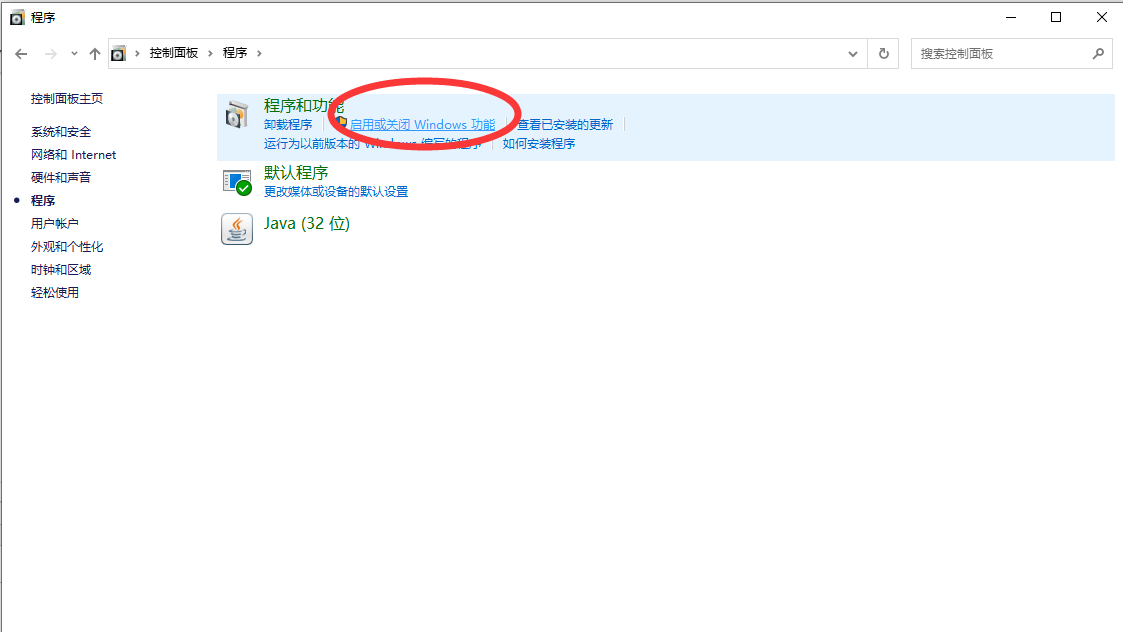Open the Java (32-bit) icon
The image size is (1123, 632).
[x=236, y=229]
